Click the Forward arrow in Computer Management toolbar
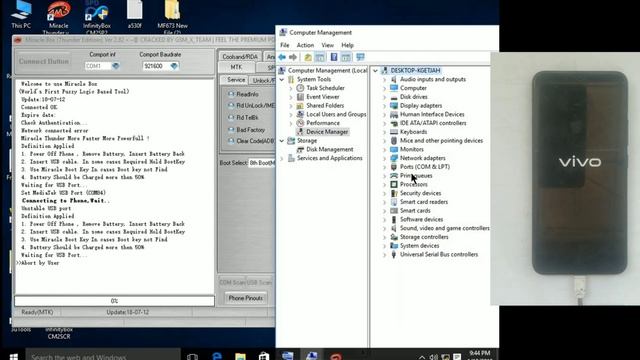Image resolution: width=640 pixels, height=360 pixels. pyautogui.click(x=293, y=57)
